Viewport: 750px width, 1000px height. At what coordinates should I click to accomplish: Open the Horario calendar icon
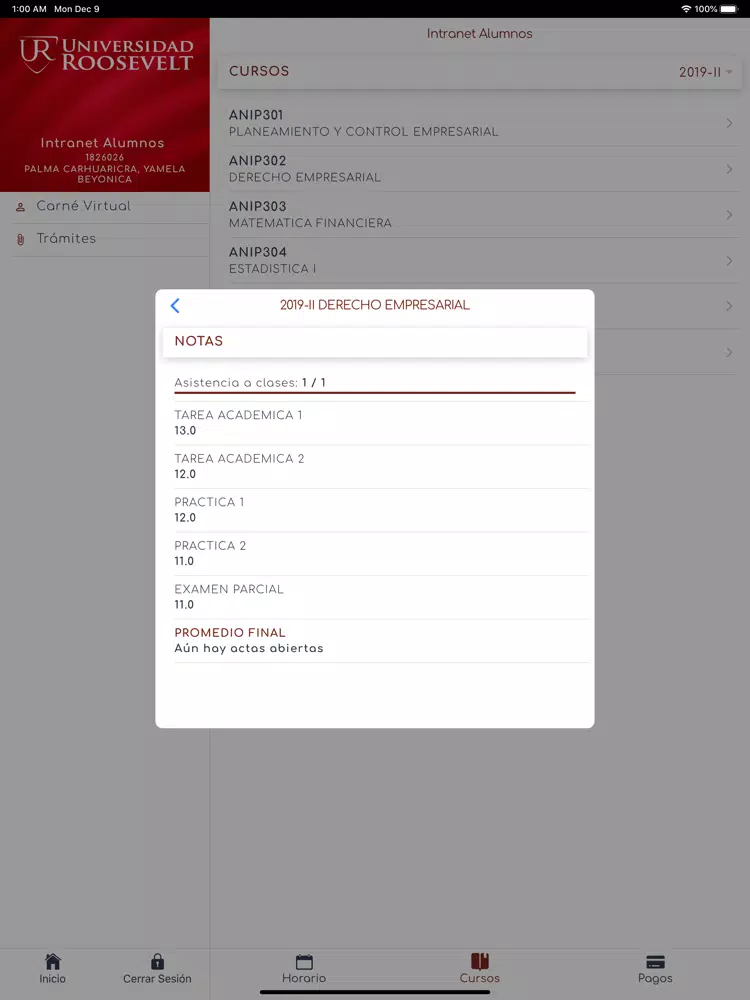304,961
